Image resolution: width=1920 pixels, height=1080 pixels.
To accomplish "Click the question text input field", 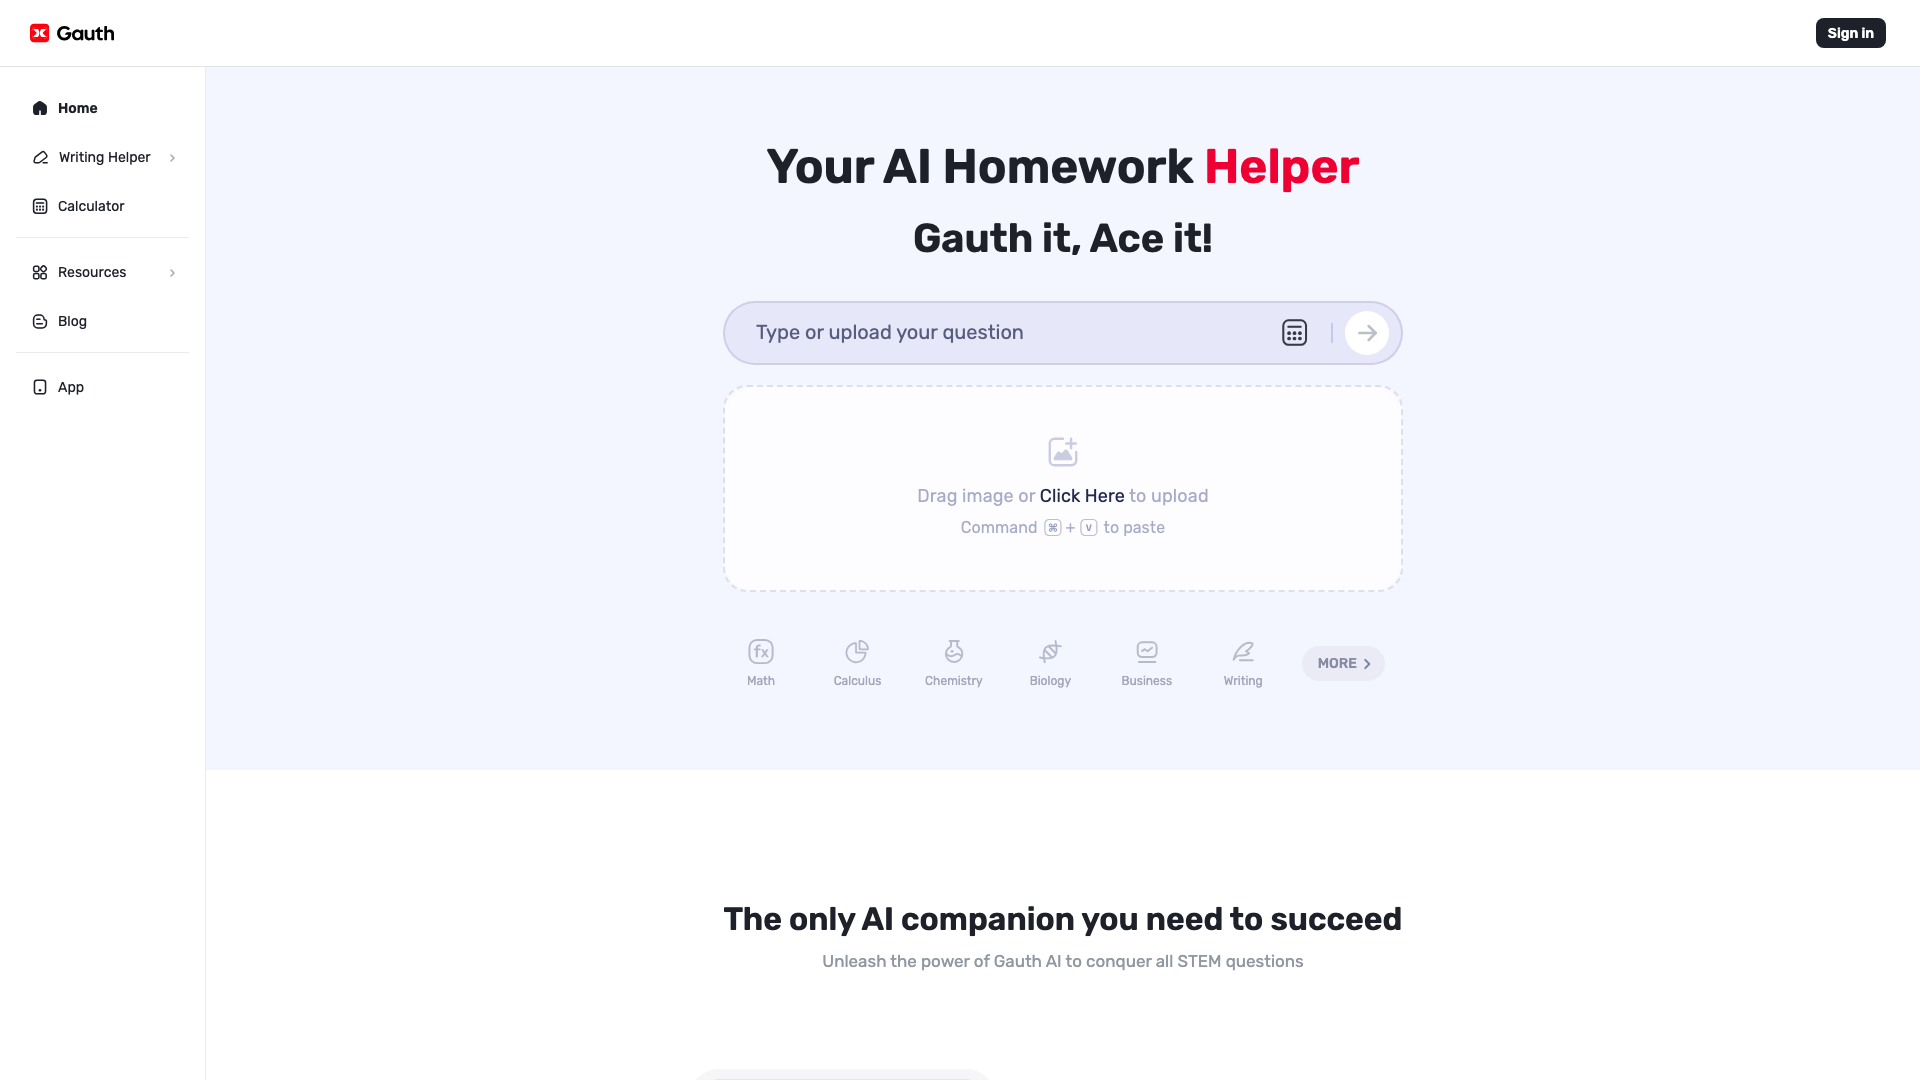I will (x=1002, y=332).
